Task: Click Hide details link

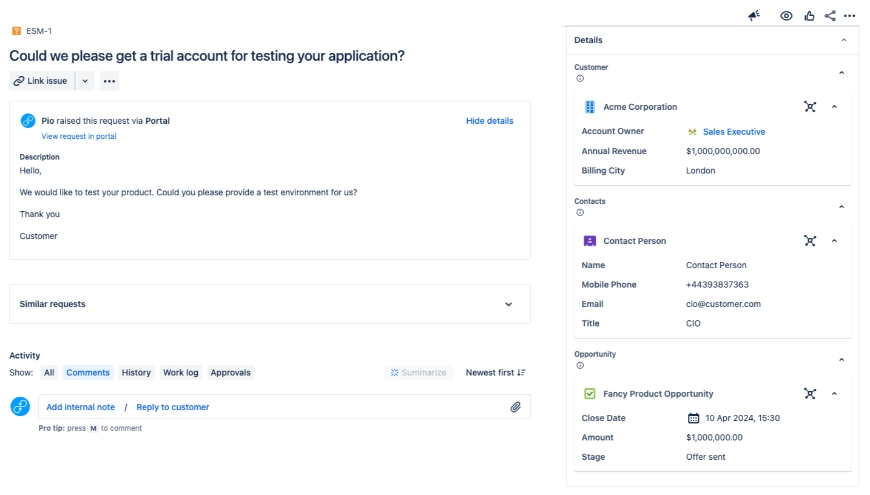Action: pyautogui.click(x=489, y=120)
